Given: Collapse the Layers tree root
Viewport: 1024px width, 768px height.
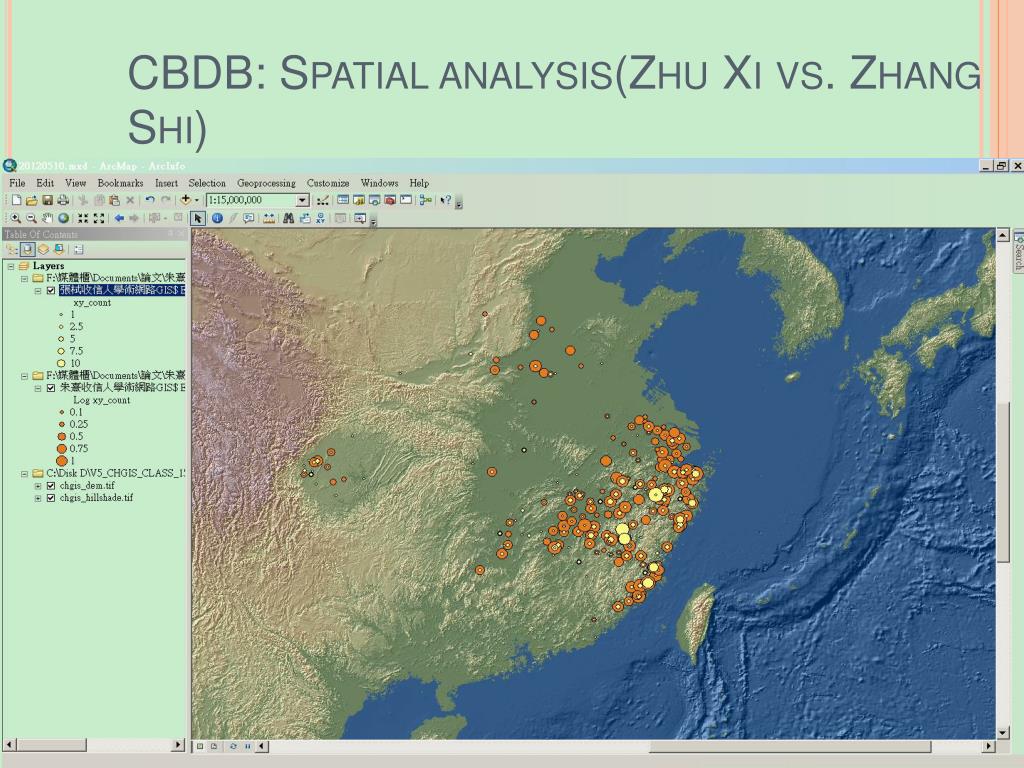Looking at the screenshot, I should (x=11, y=266).
